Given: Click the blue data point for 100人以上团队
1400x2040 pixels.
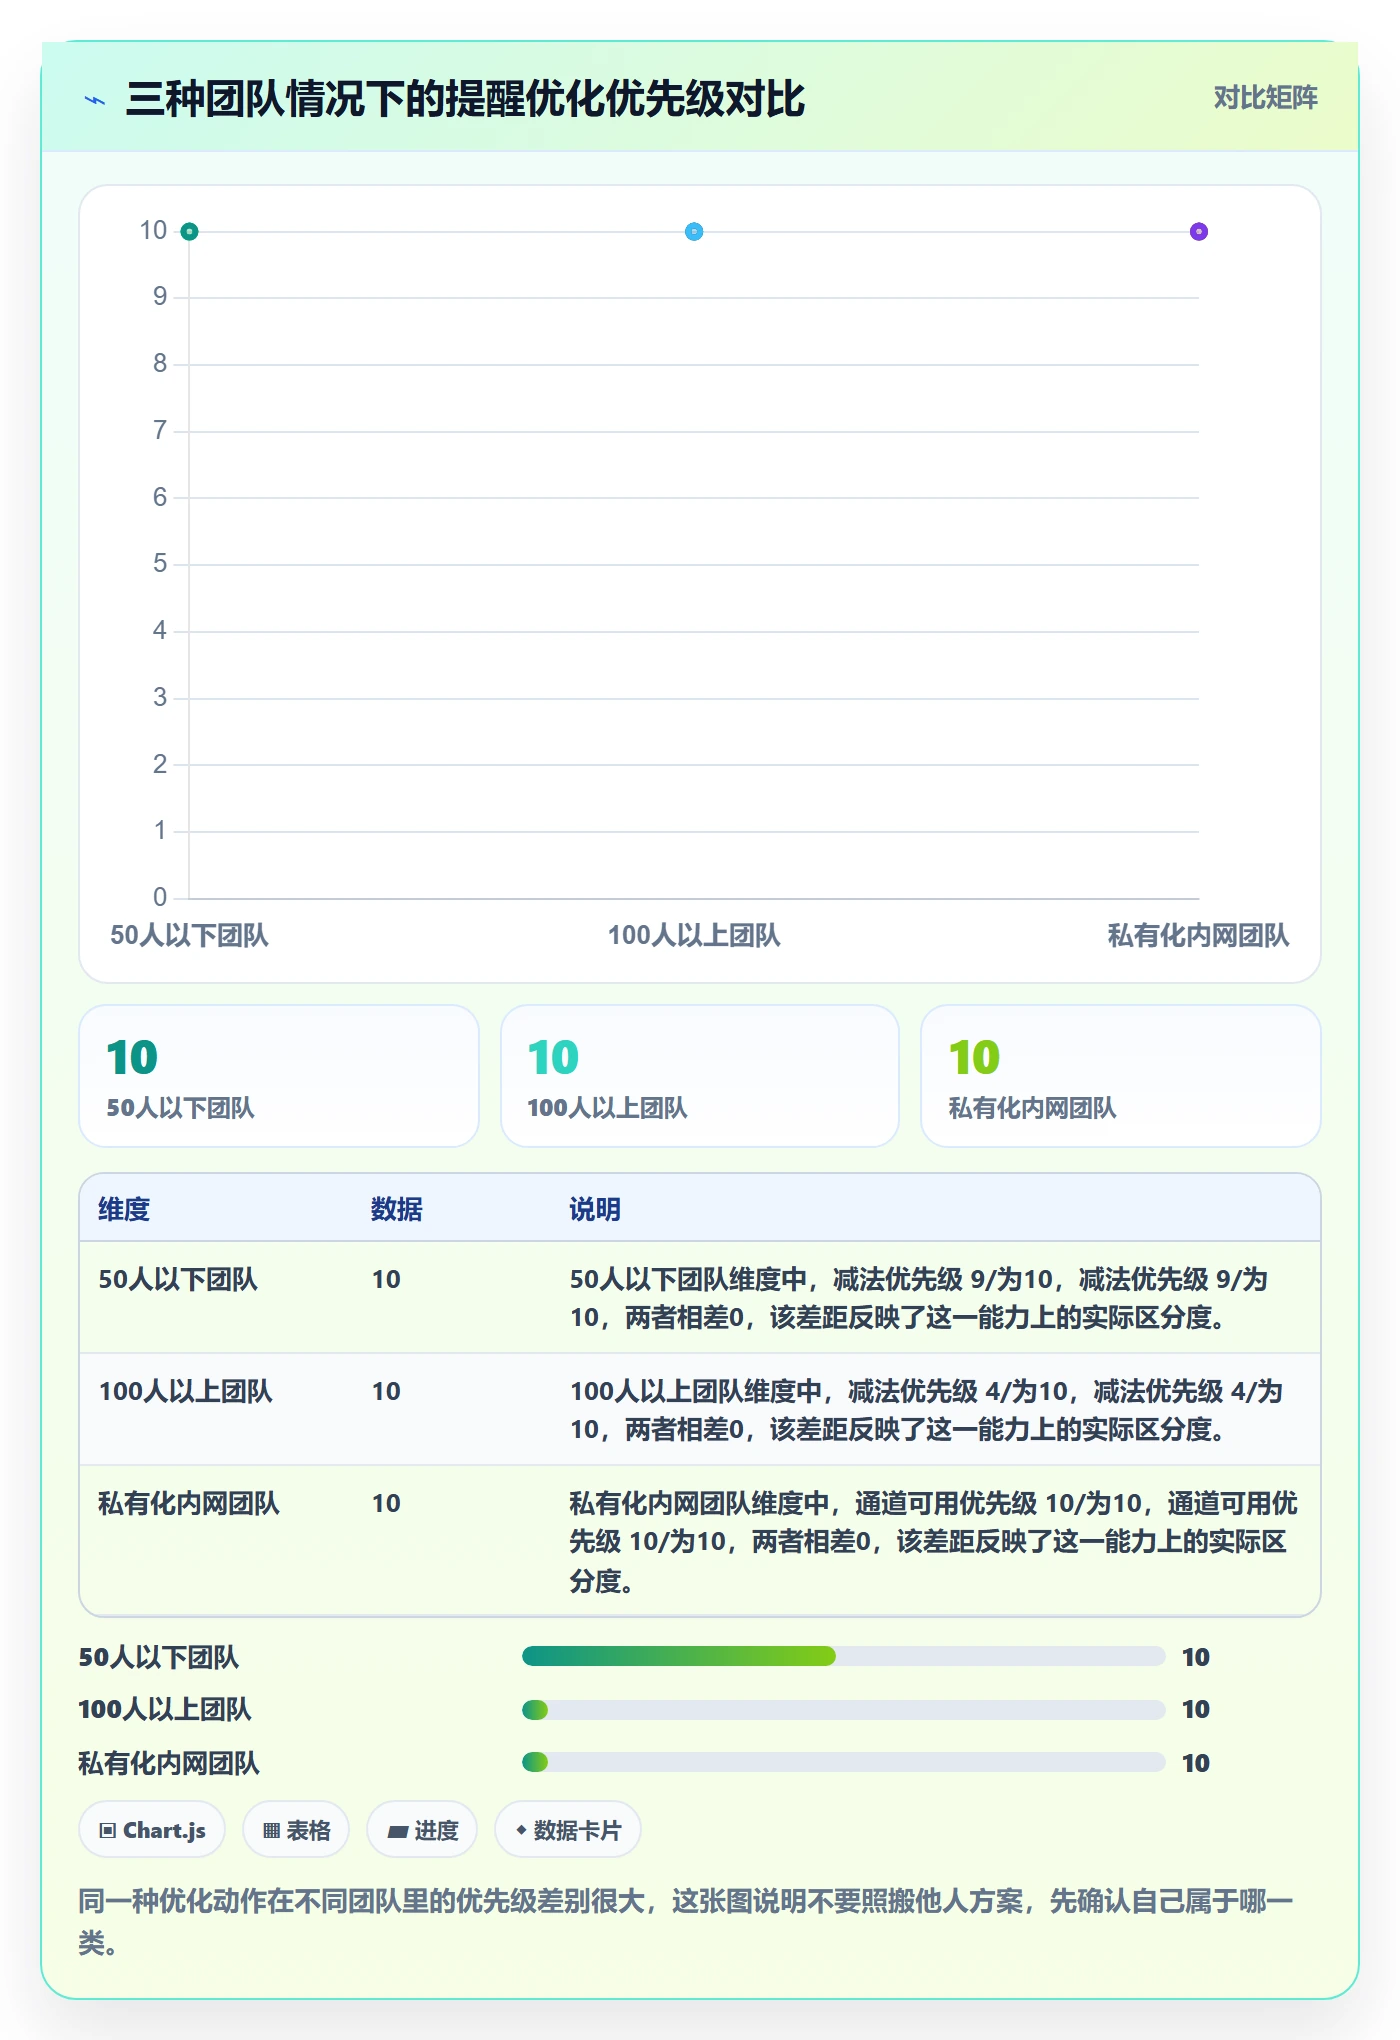Looking at the screenshot, I should tap(694, 232).
